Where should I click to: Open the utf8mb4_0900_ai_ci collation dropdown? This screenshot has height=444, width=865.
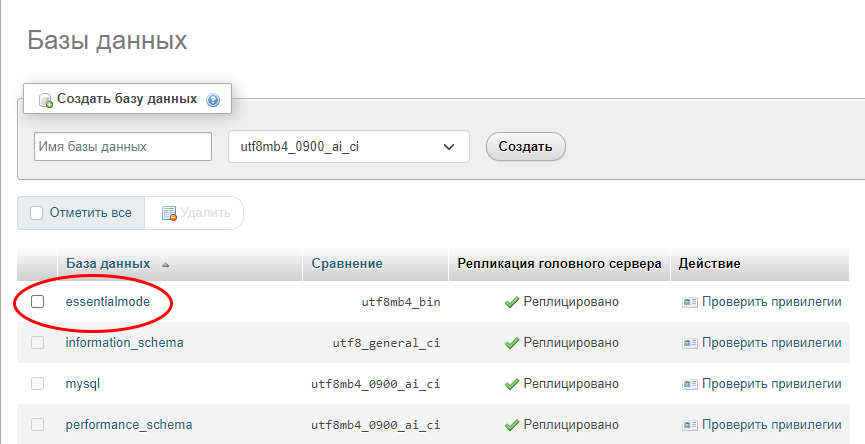point(349,147)
